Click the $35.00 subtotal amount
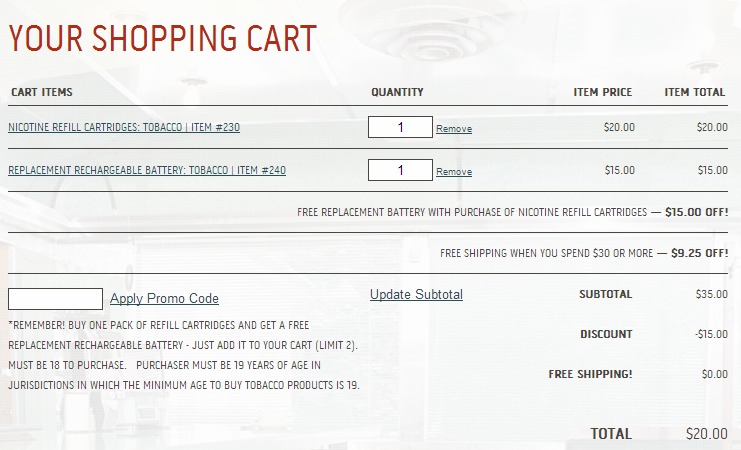The height and width of the screenshot is (450, 741). pyautogui.click(x=712, y=294)
